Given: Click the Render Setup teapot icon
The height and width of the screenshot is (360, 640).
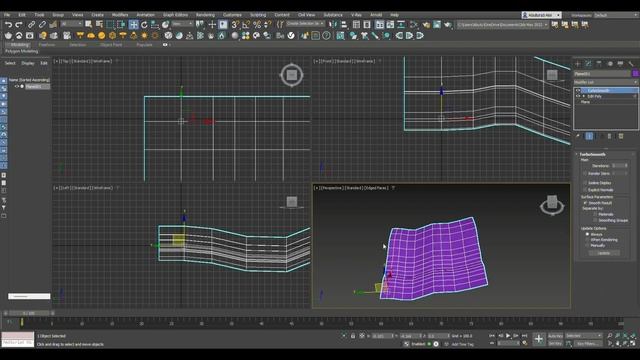Looking at the screenshot, I should pos(426,25).
